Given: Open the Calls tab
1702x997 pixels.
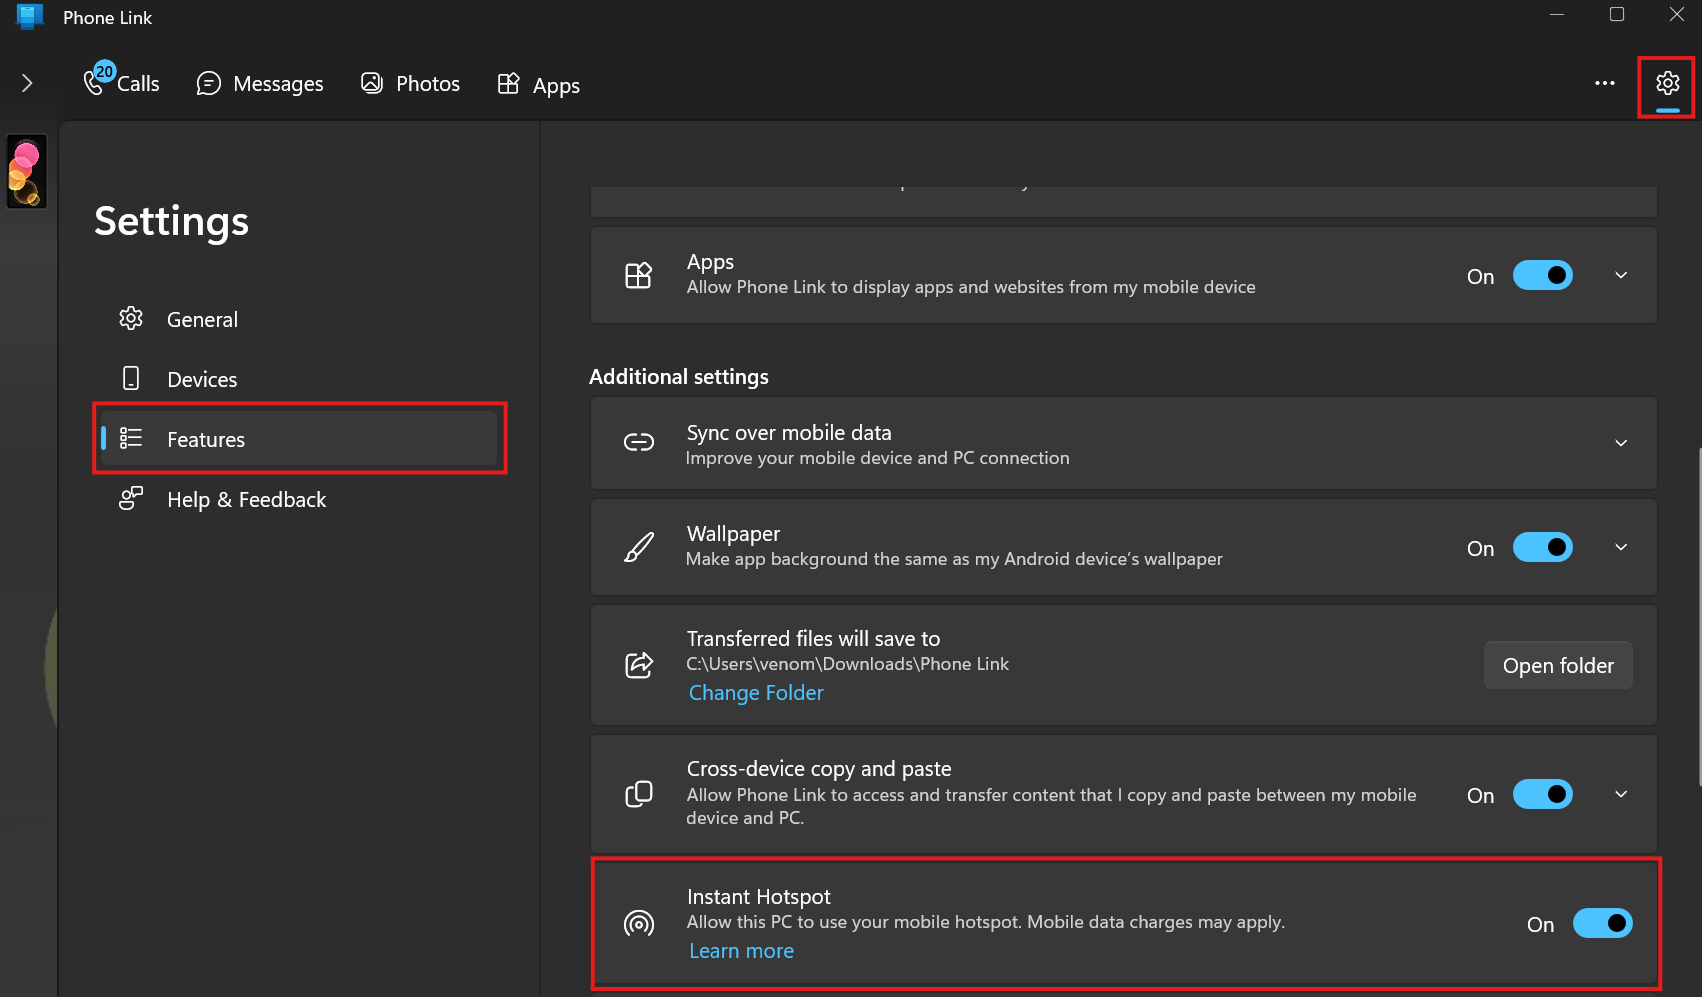Looking at the screenshot, I should 121,82.
